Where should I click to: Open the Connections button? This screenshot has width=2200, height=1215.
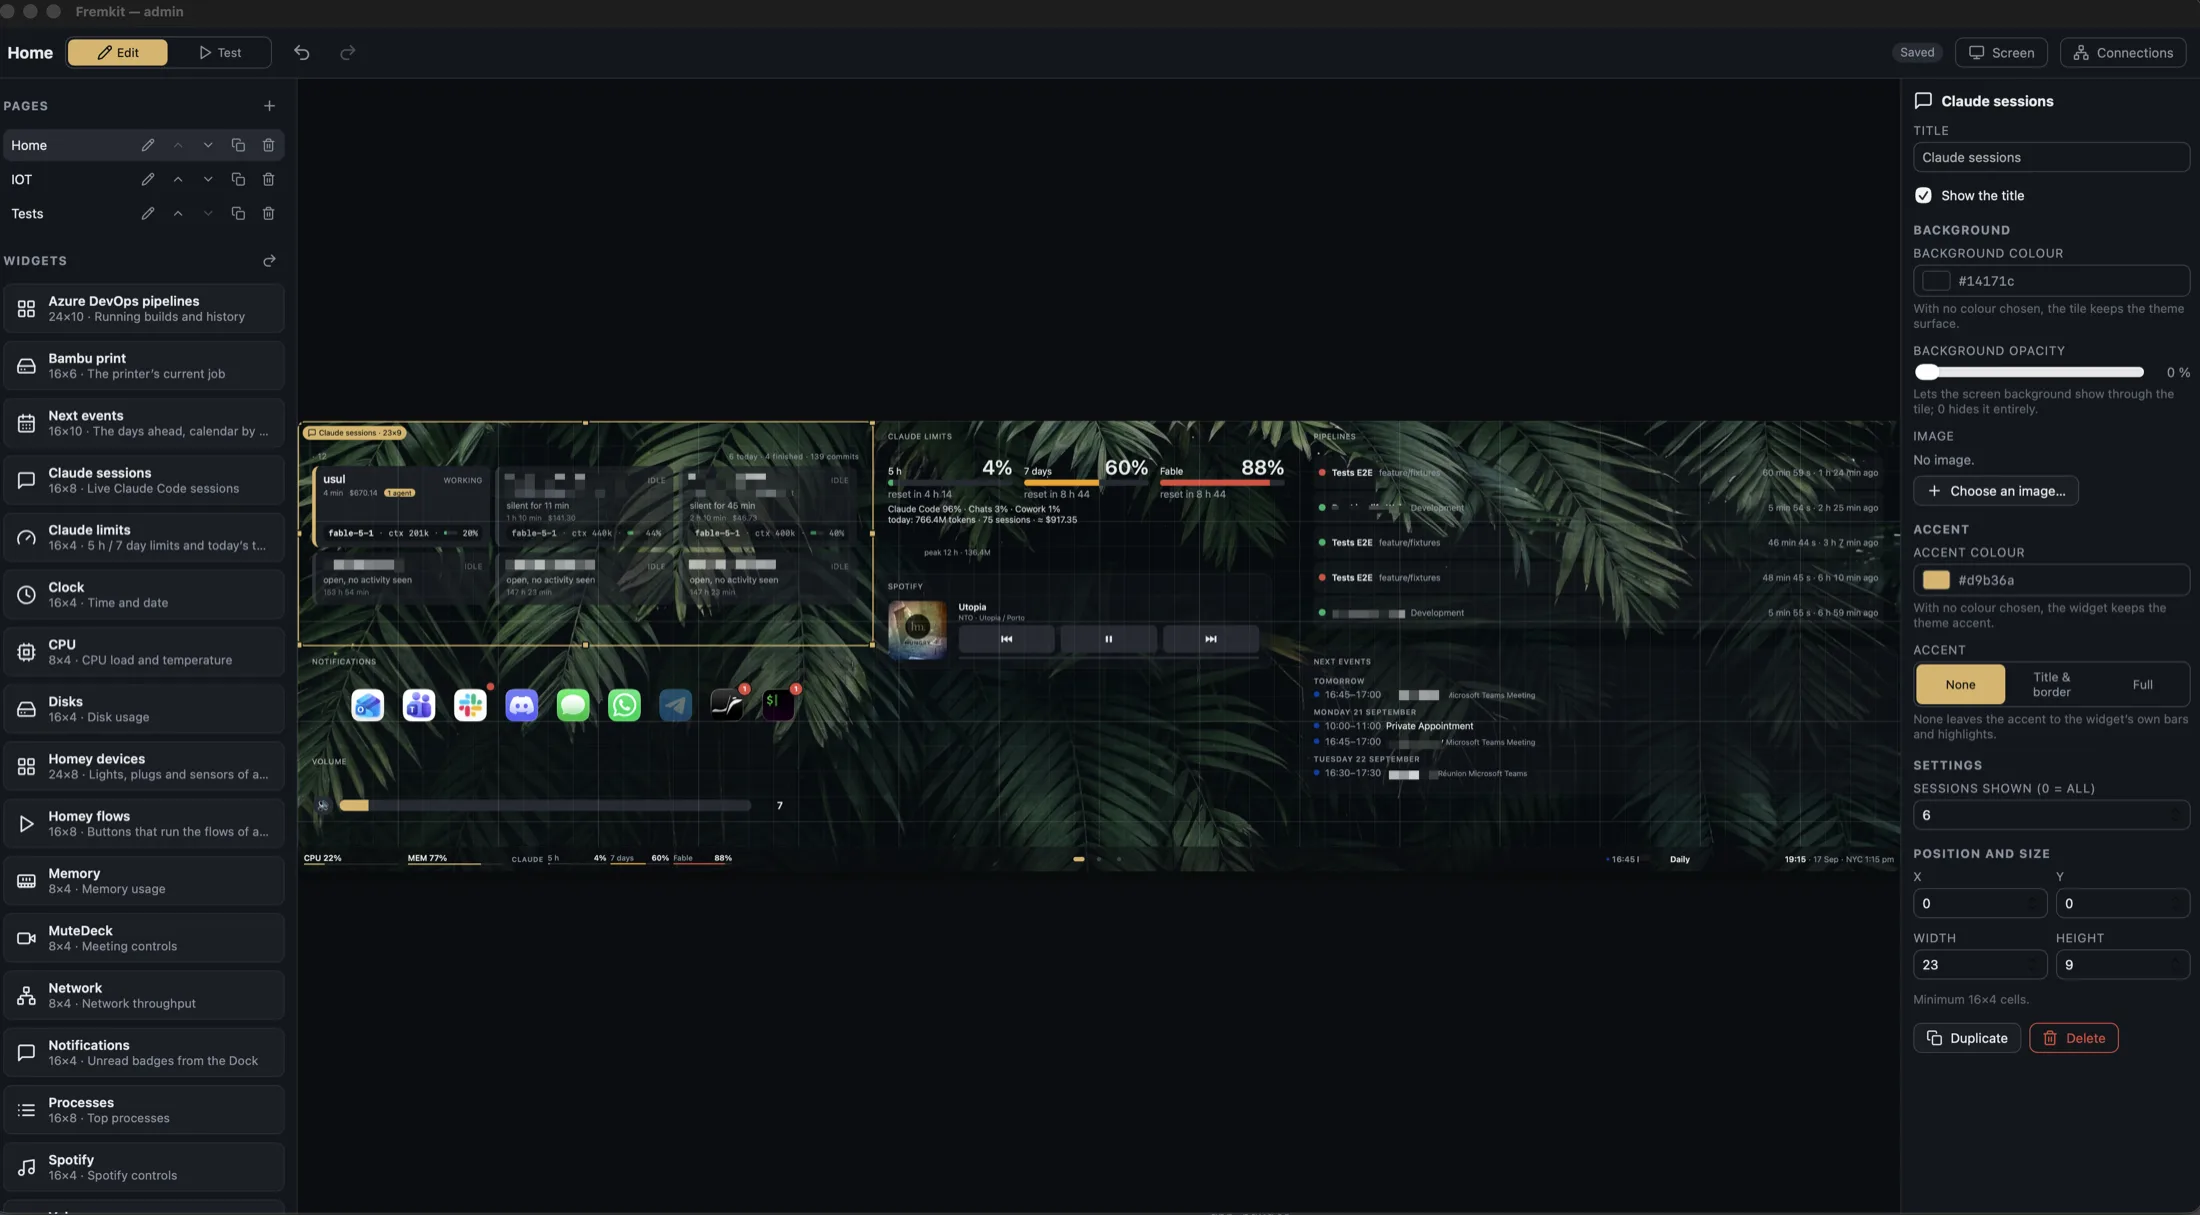[2122, 53]
